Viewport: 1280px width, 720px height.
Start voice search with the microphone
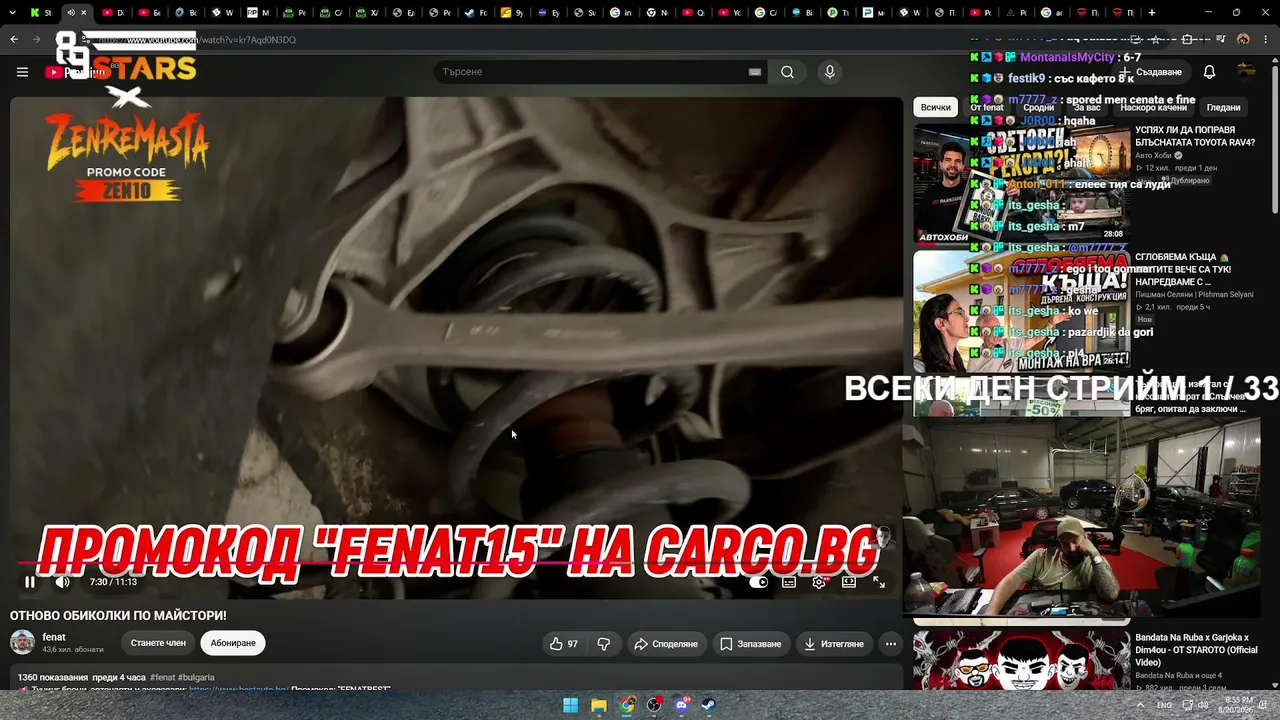point(829,72)
